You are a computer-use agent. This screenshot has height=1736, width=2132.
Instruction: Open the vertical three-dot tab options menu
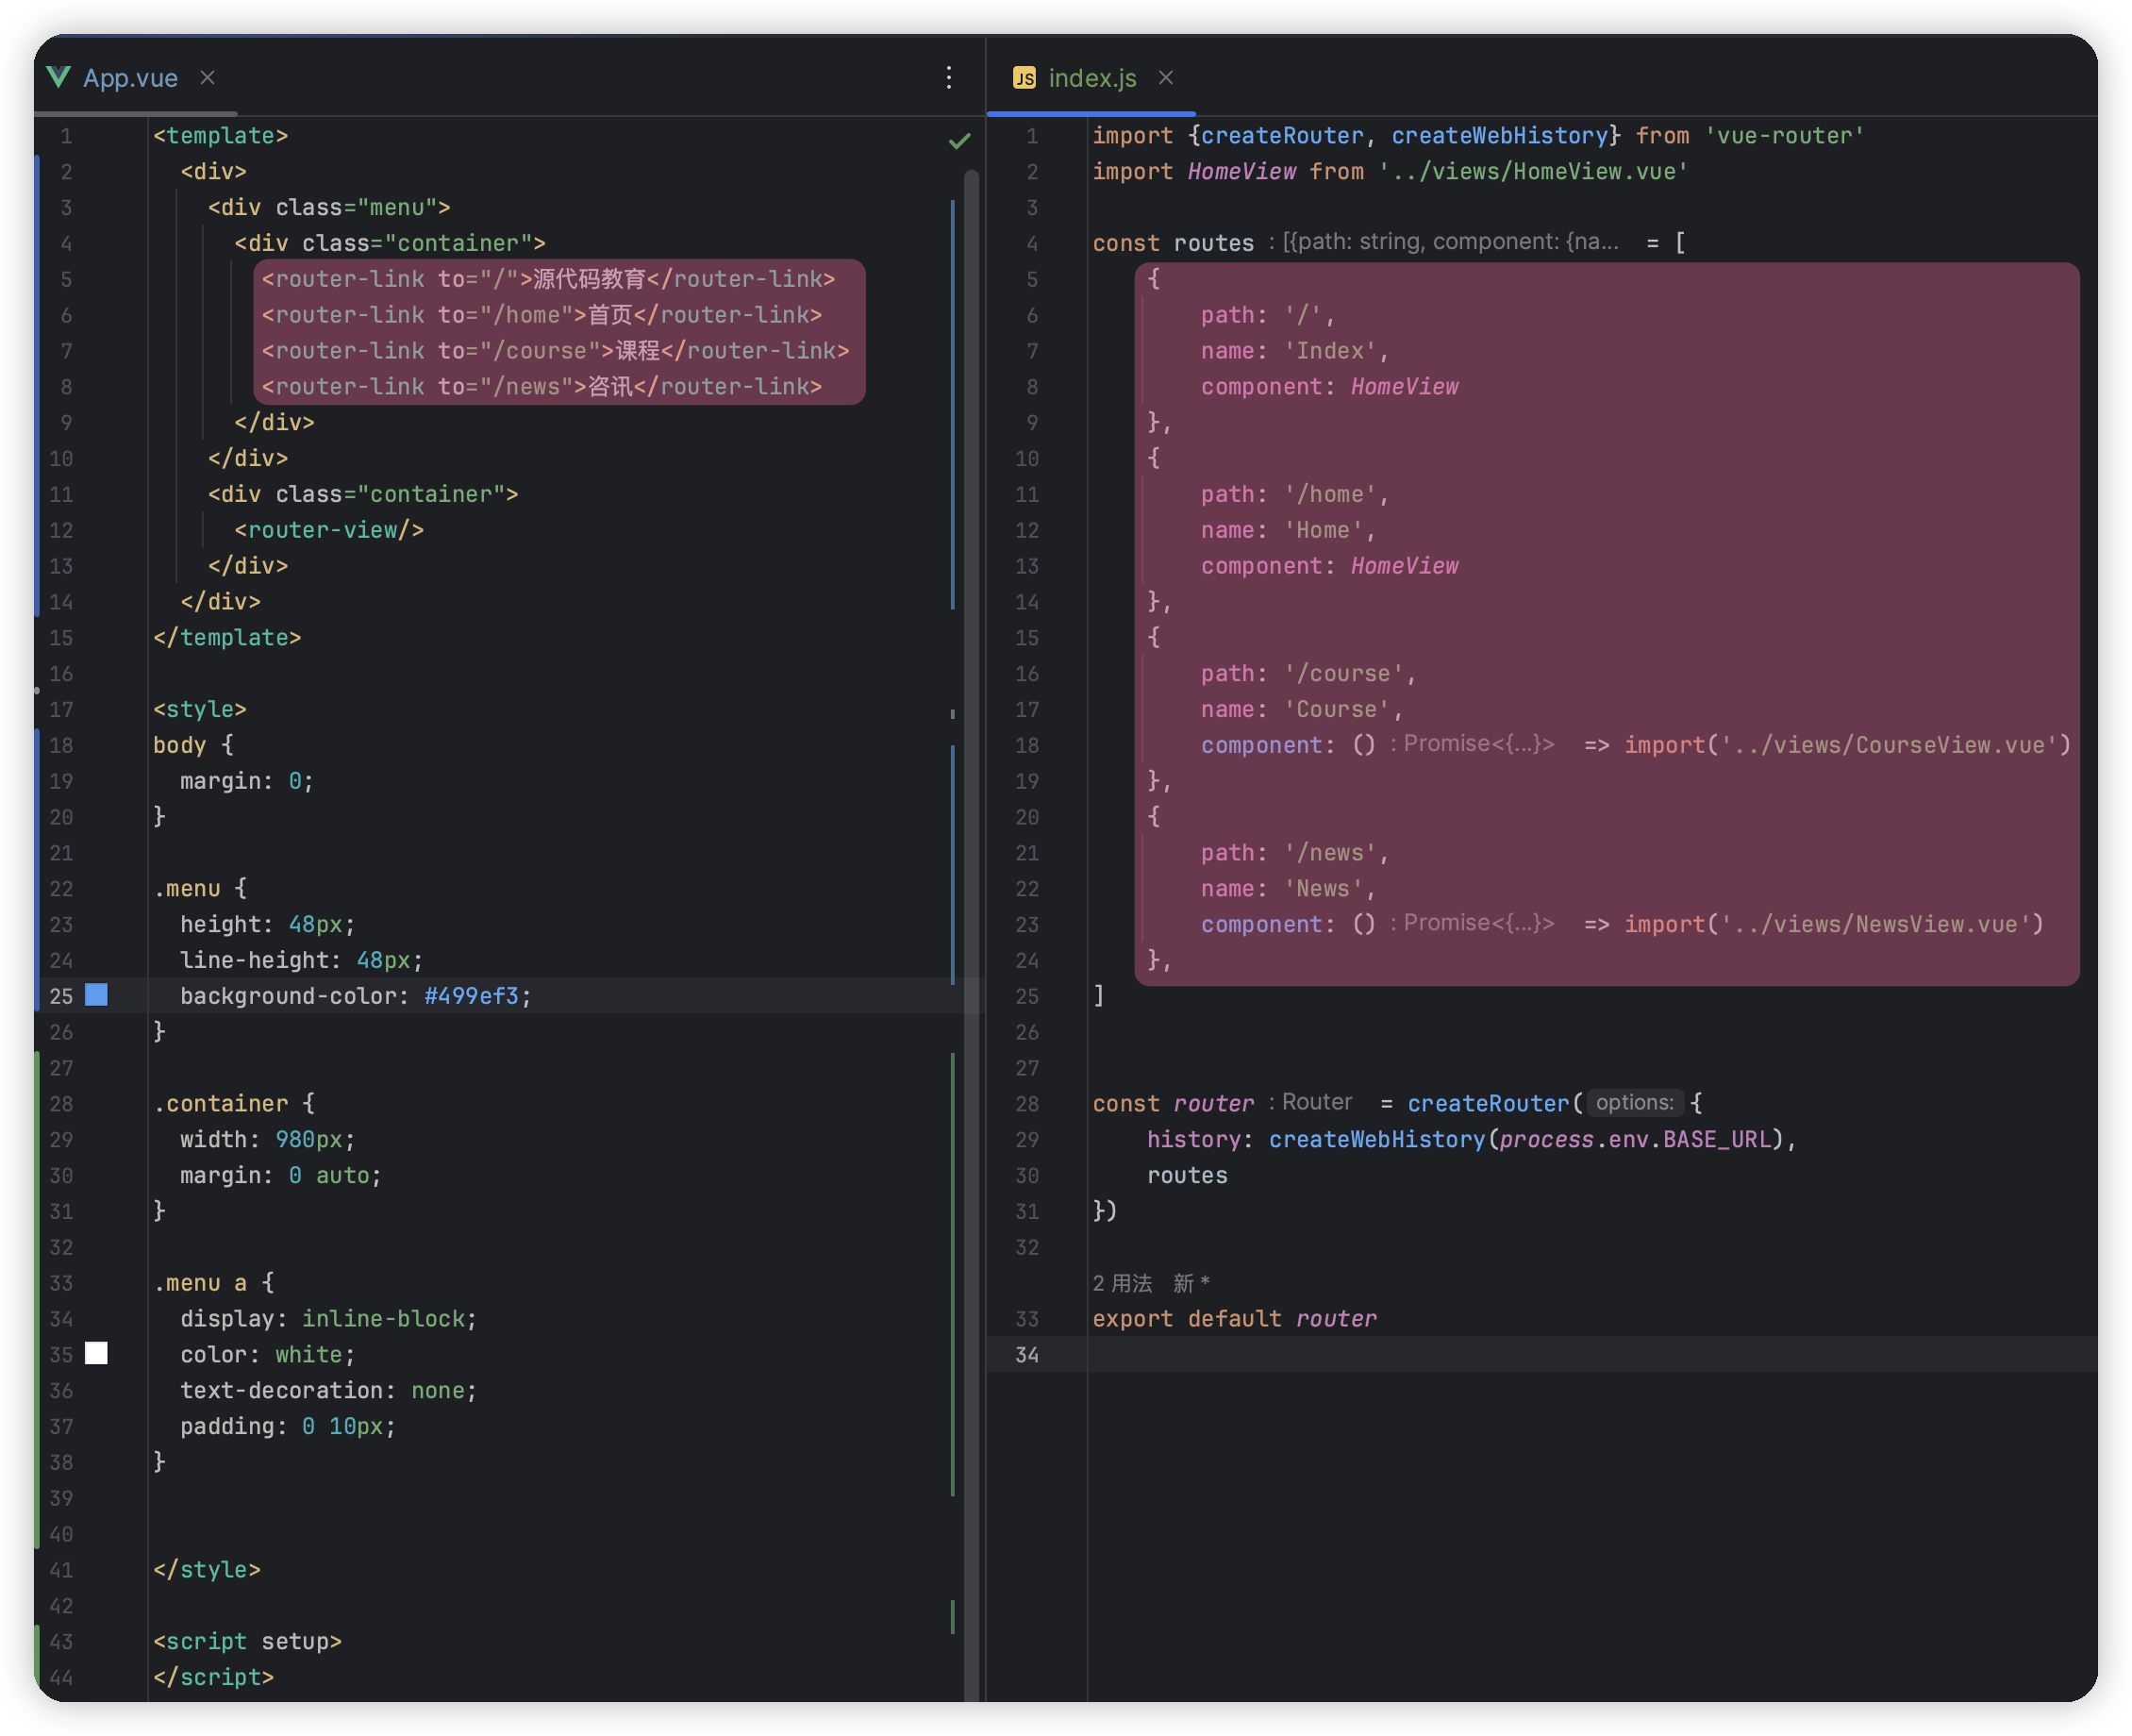(948, 78)
